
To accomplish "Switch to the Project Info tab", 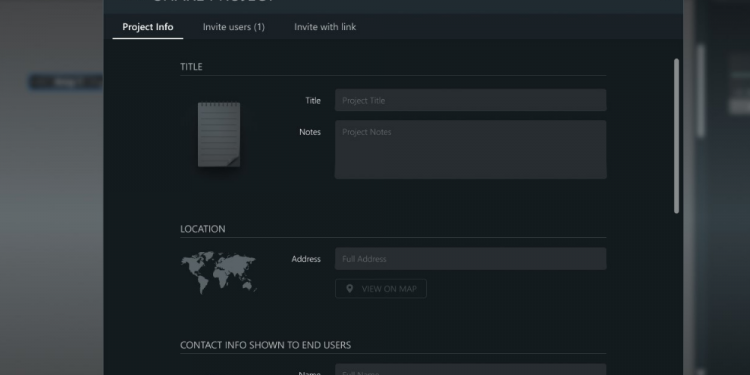I will (x=148, y=27).
